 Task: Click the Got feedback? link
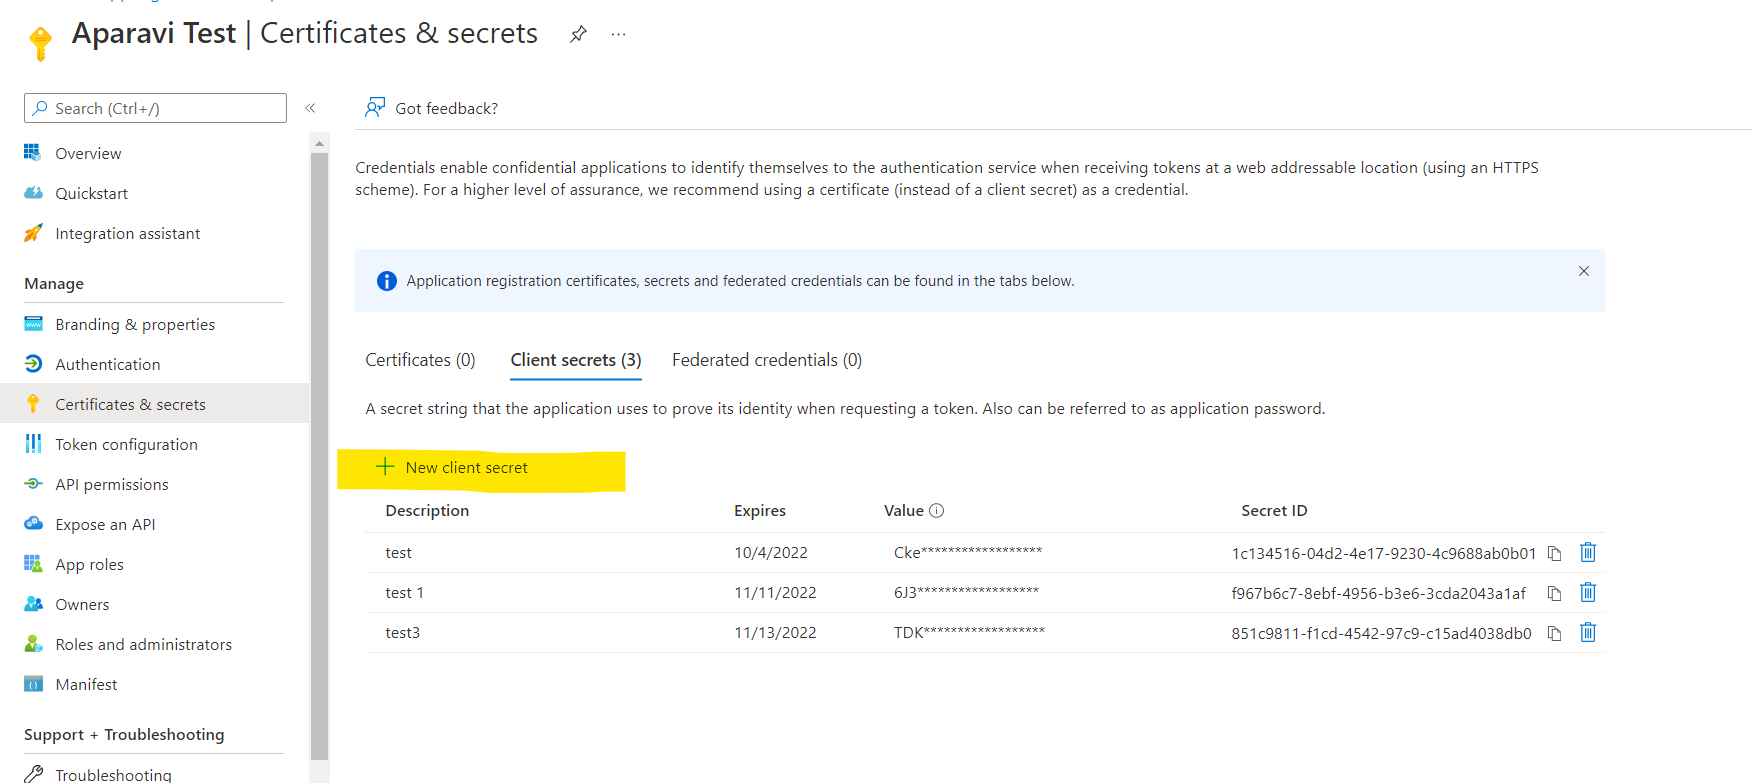click(446, 108)
